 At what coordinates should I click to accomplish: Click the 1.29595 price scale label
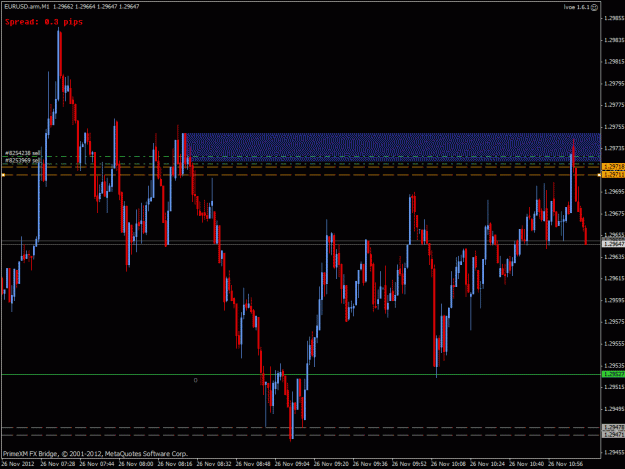pos(614,300)
